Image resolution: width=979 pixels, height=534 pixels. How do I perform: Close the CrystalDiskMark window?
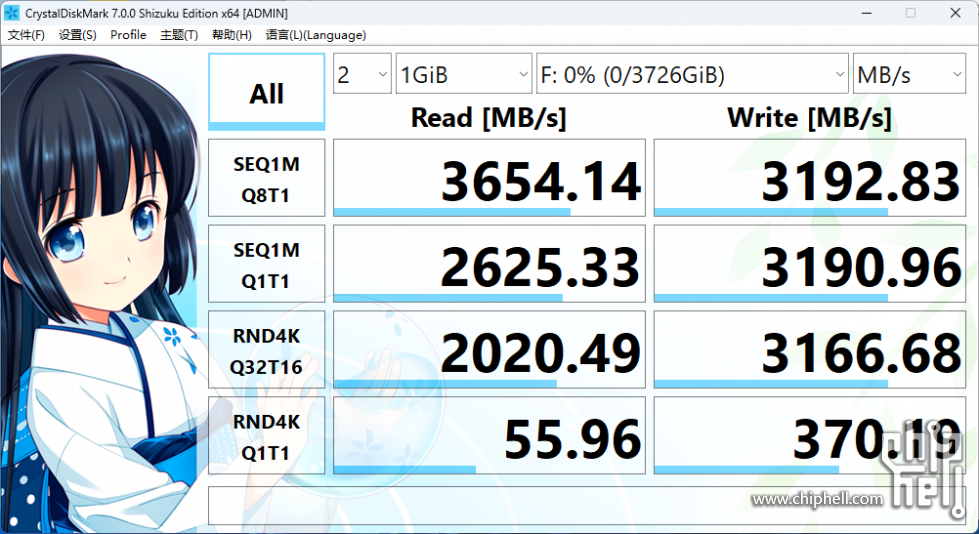(x=955, y=12)
